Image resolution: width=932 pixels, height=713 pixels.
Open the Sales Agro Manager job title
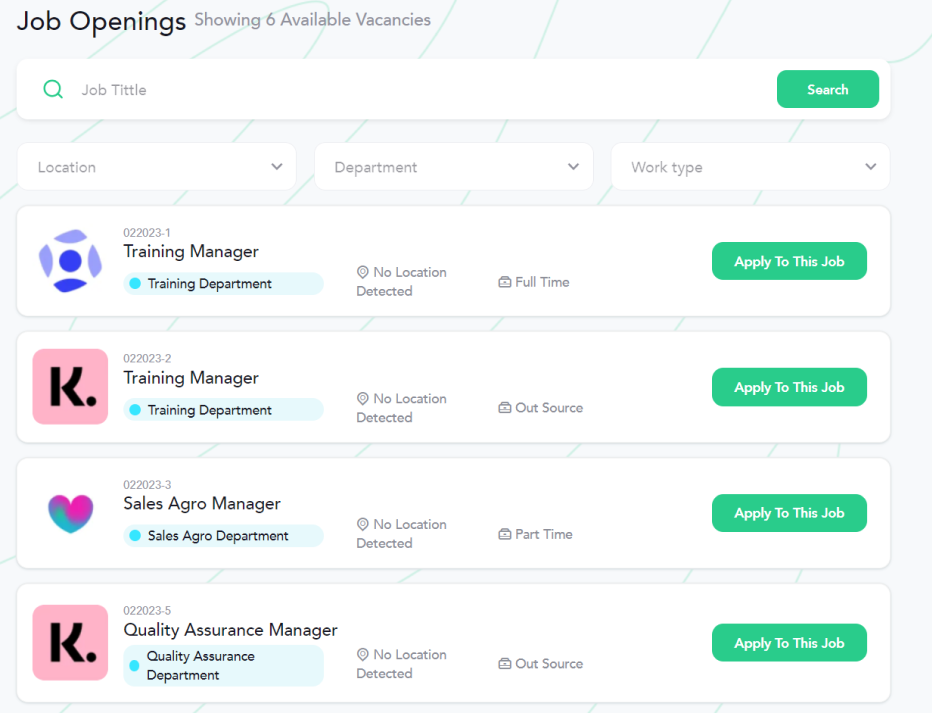pyautogui.click(x=201, y=504)
